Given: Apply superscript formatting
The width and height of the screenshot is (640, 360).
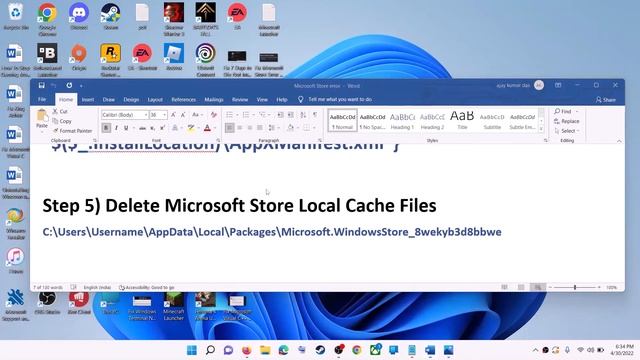Looking at the screenshot, I should 162,128.
